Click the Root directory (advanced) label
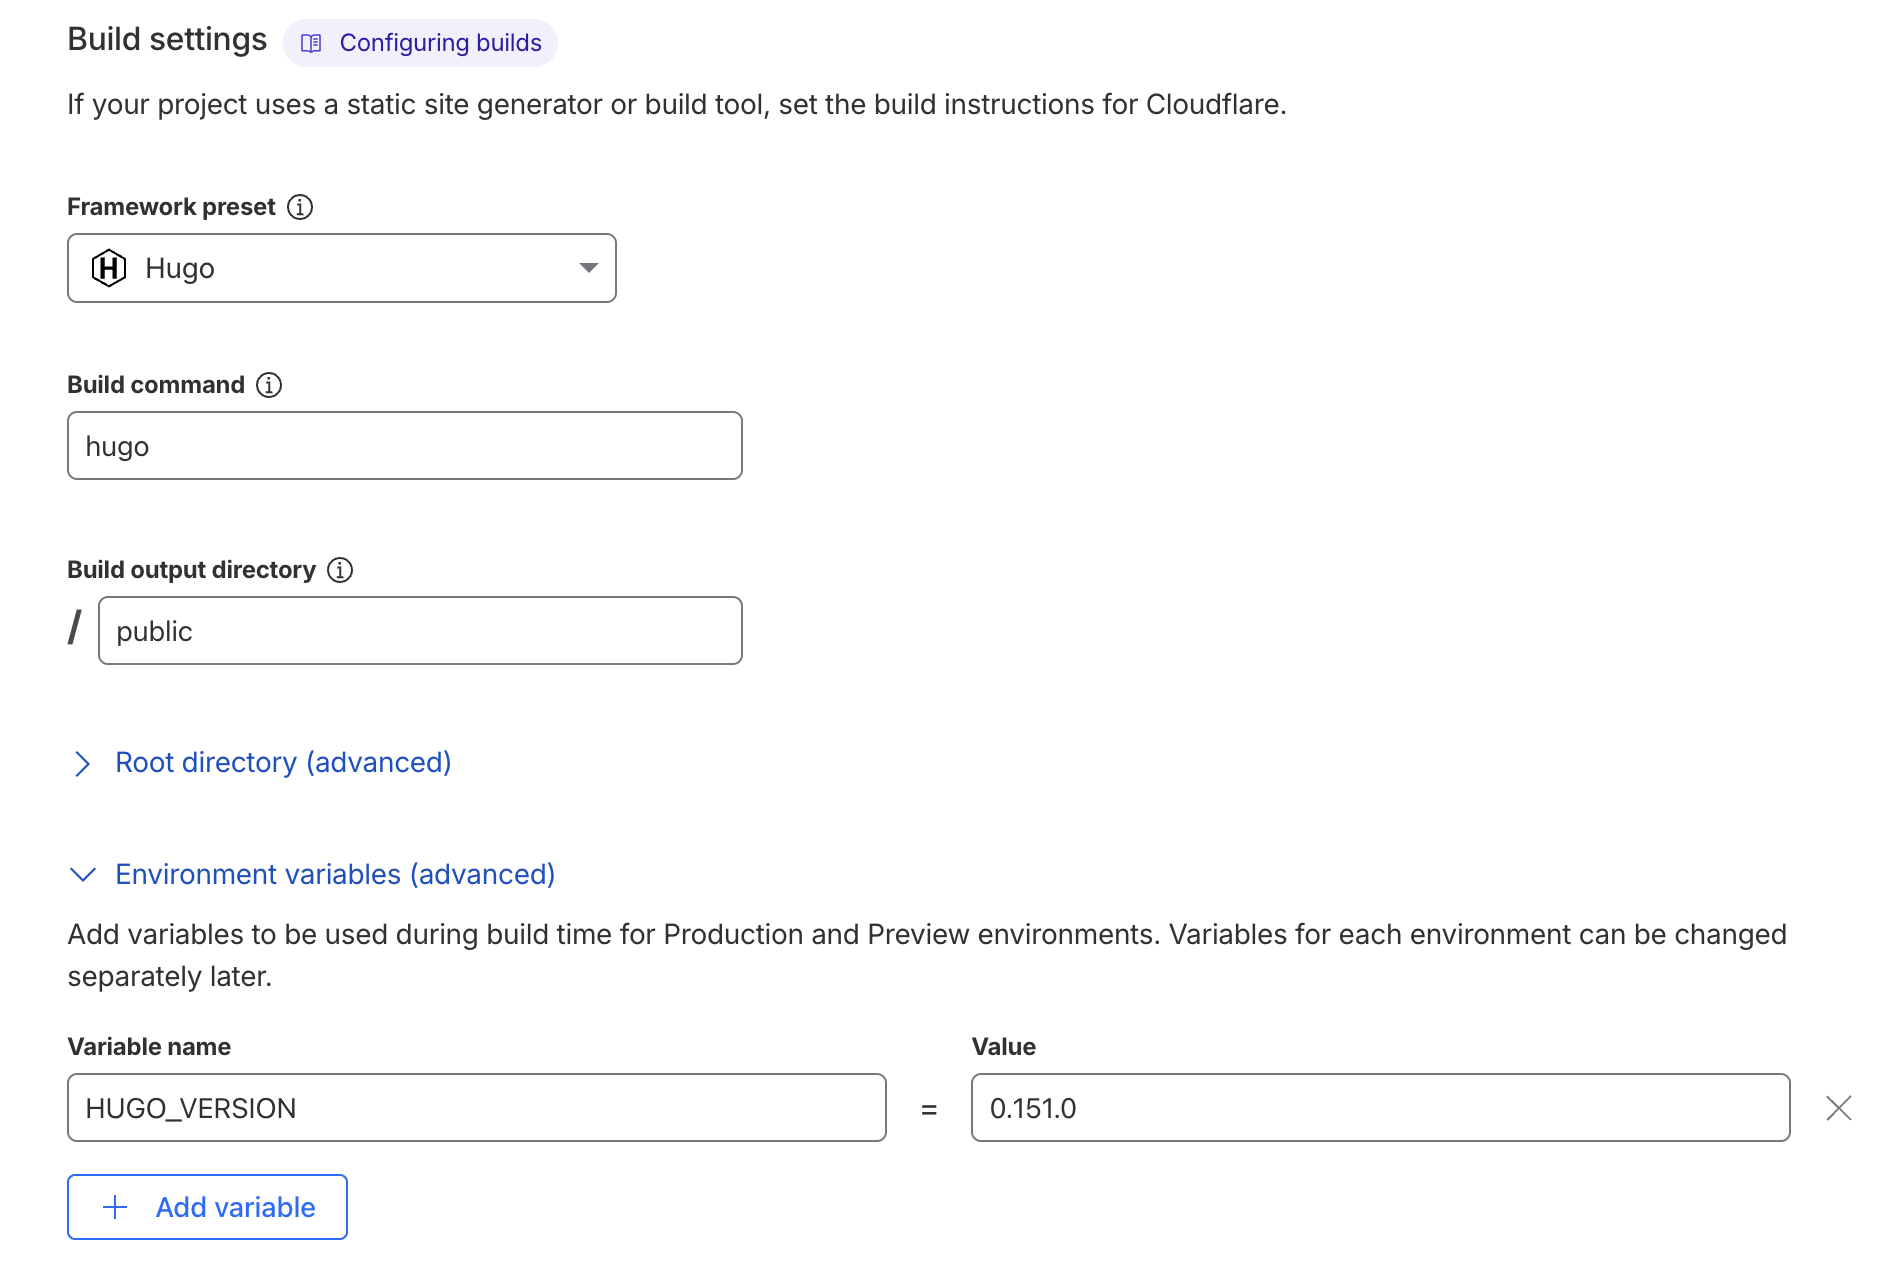This screenshot has width=1892, height=1262. pyautogui.click(x=283, y=763)
